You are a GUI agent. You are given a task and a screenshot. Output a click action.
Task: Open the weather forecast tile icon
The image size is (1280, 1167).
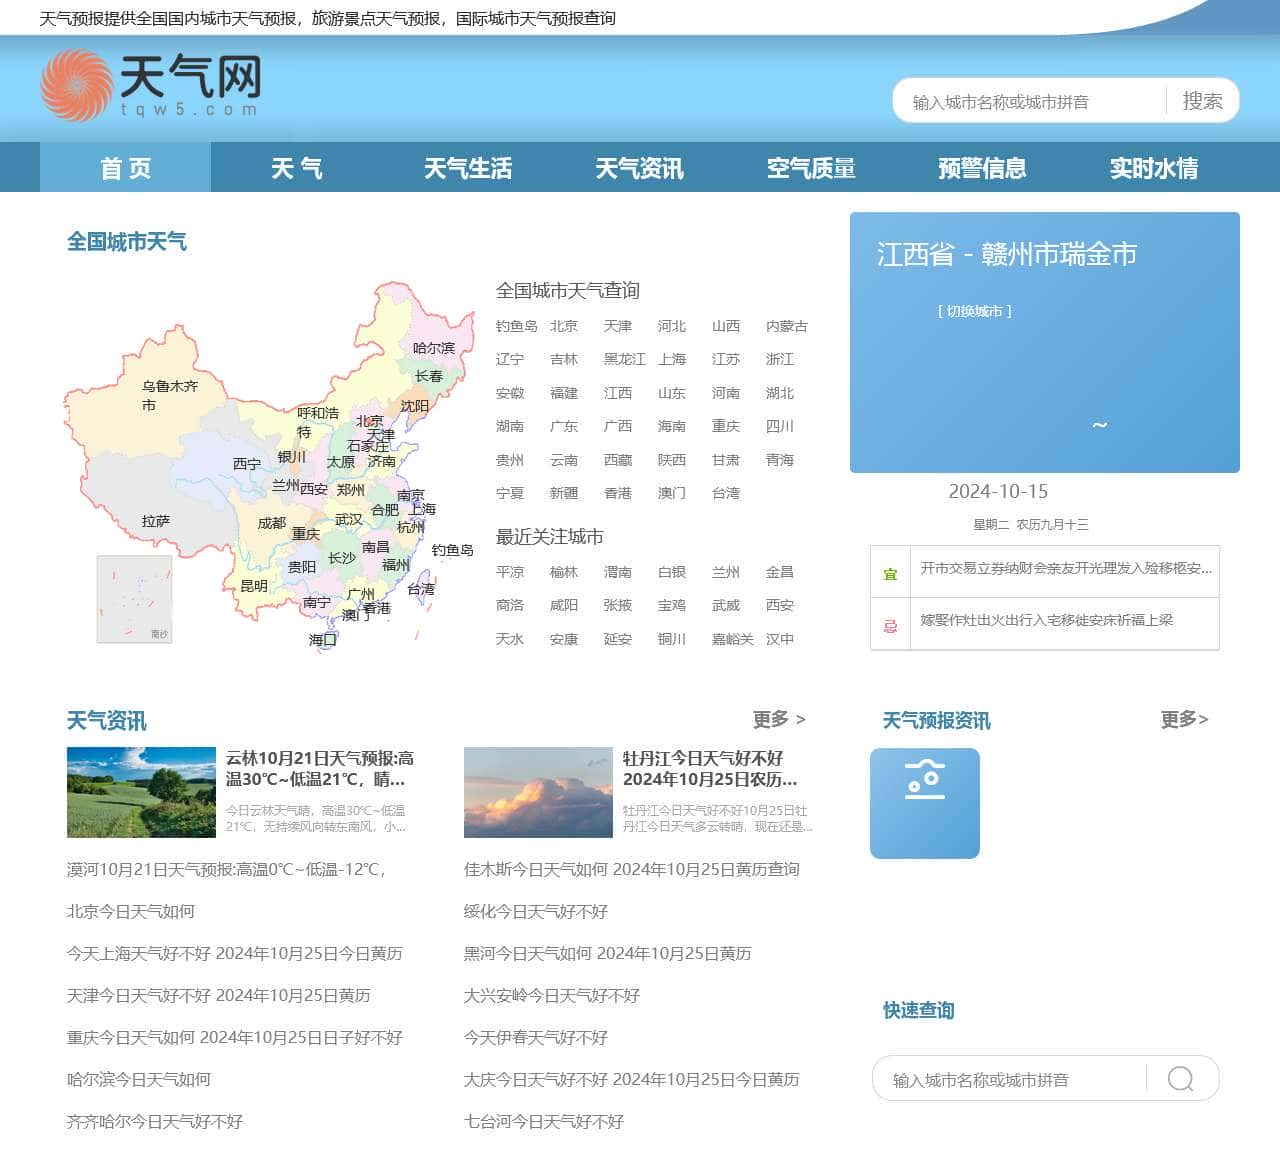(925, 803)
